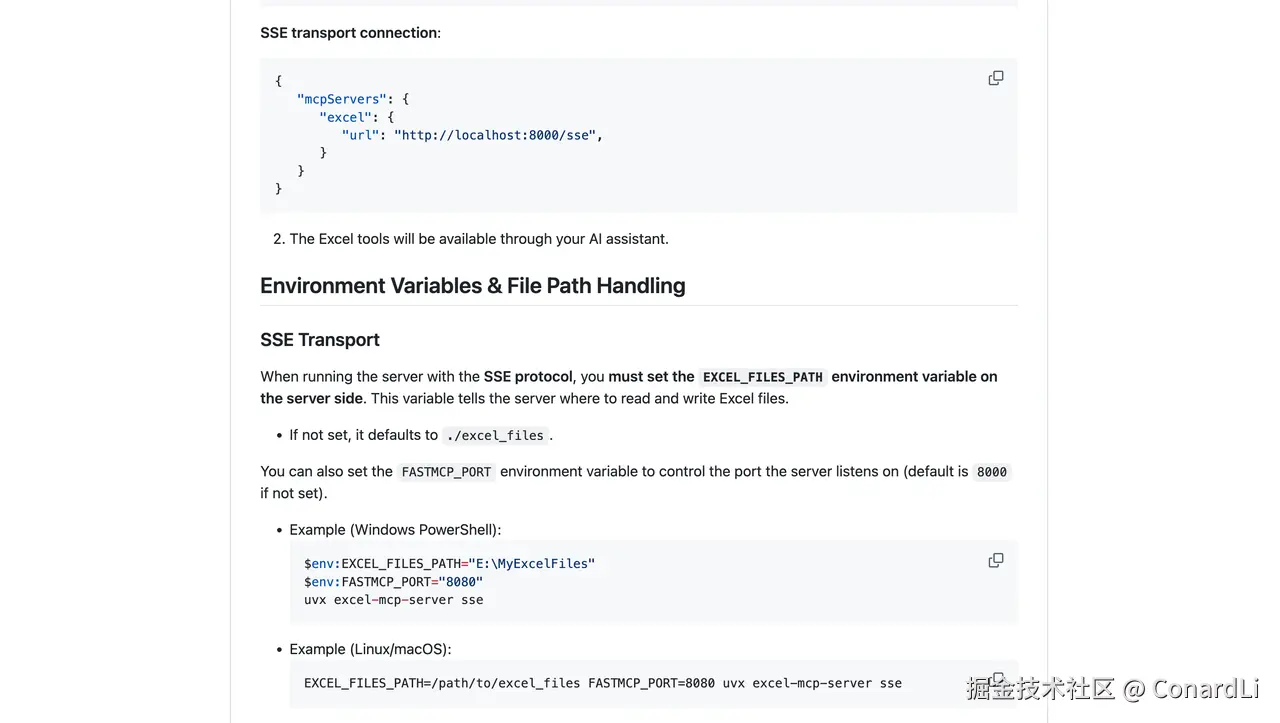
Task: Click the default 8000 port inline code
Action: click(x=991, y=472)
